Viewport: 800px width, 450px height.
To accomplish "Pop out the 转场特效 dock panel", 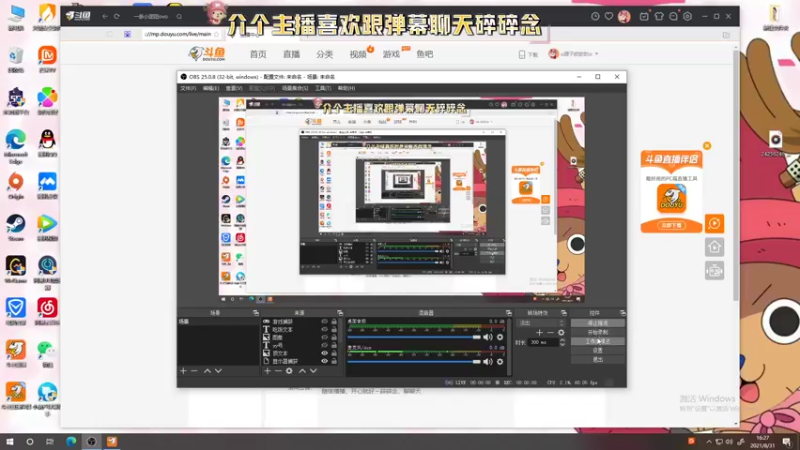I will [x=563, y=313].
